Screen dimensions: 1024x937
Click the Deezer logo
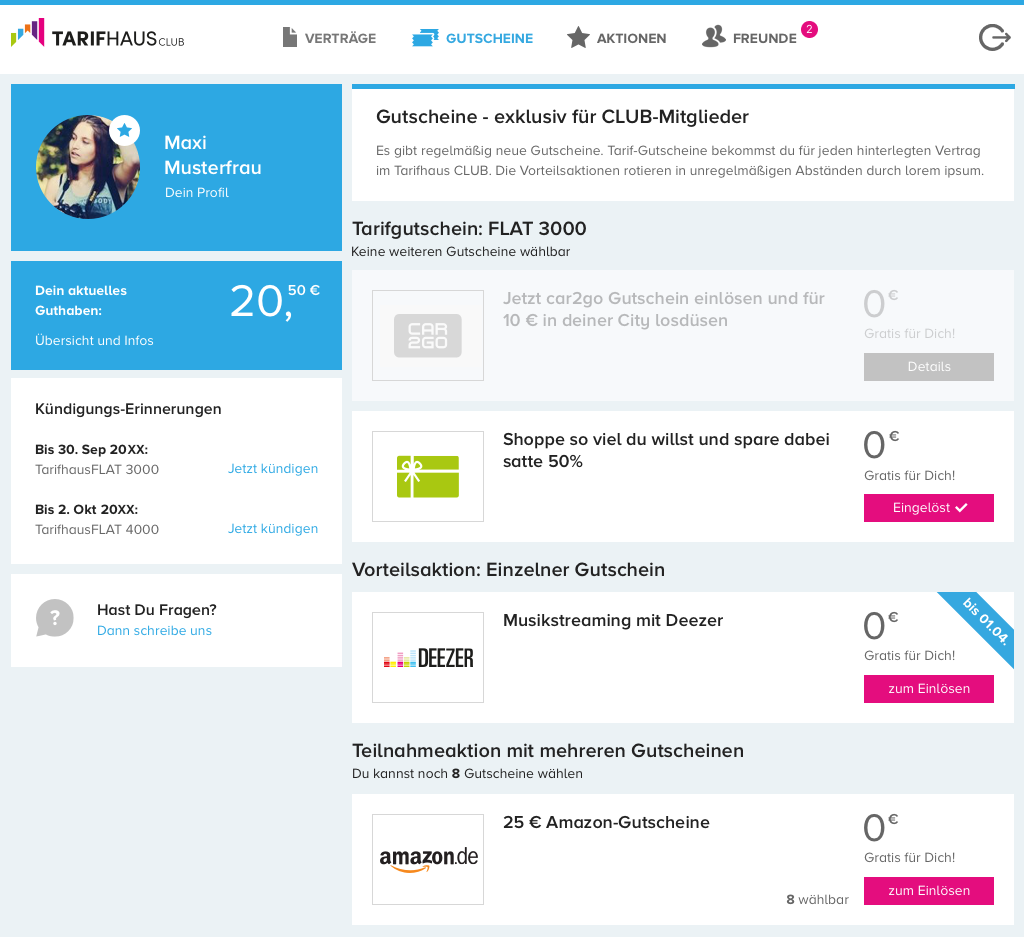(428, 658)
